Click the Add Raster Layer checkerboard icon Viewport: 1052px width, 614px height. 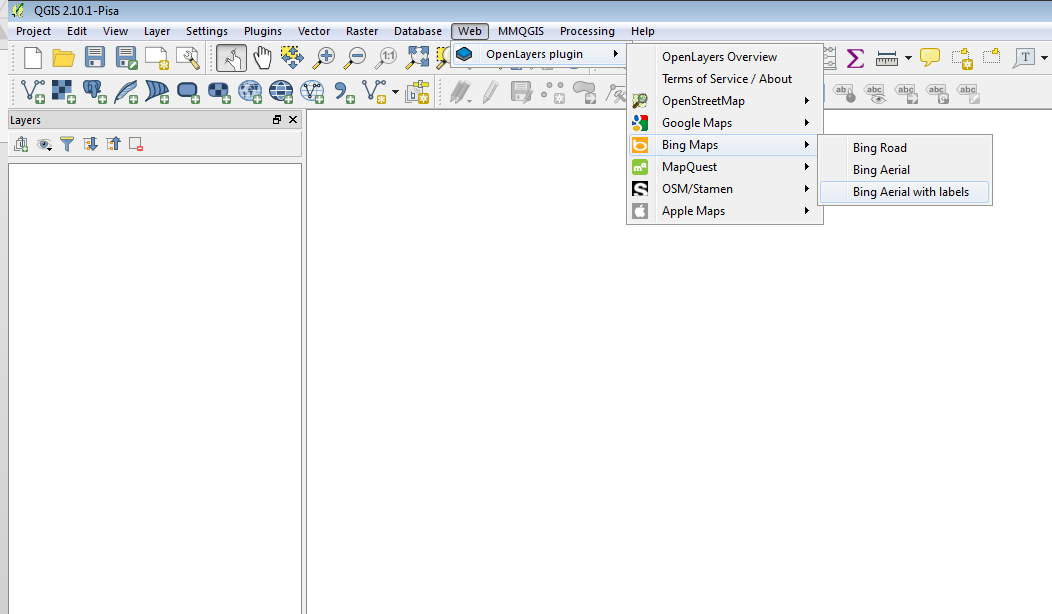[x=64, y=91]
